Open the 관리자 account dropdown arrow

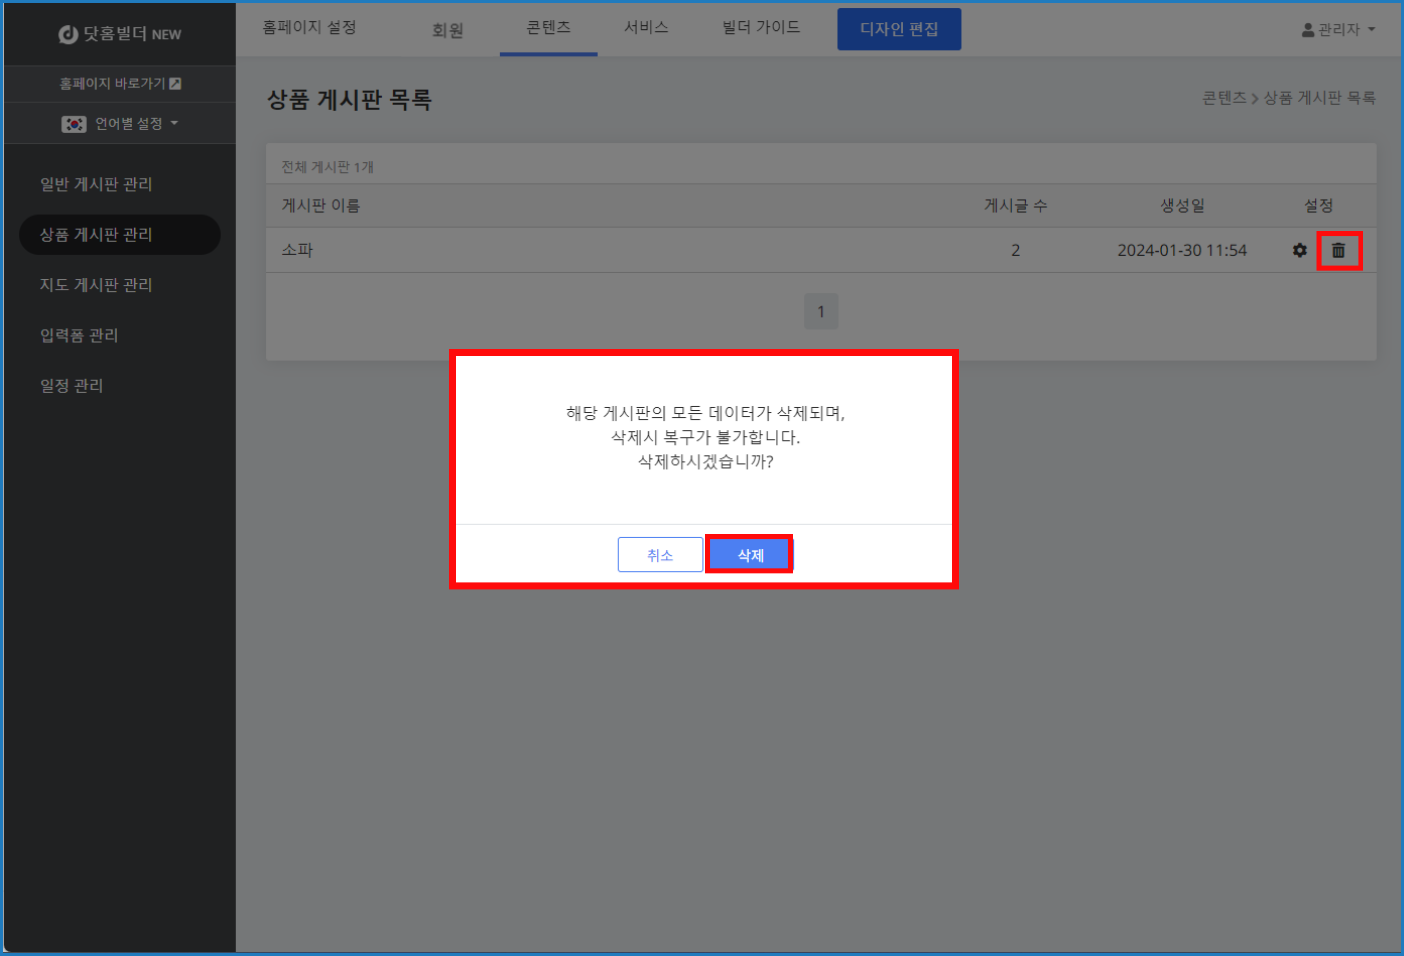click(1372, 30)
